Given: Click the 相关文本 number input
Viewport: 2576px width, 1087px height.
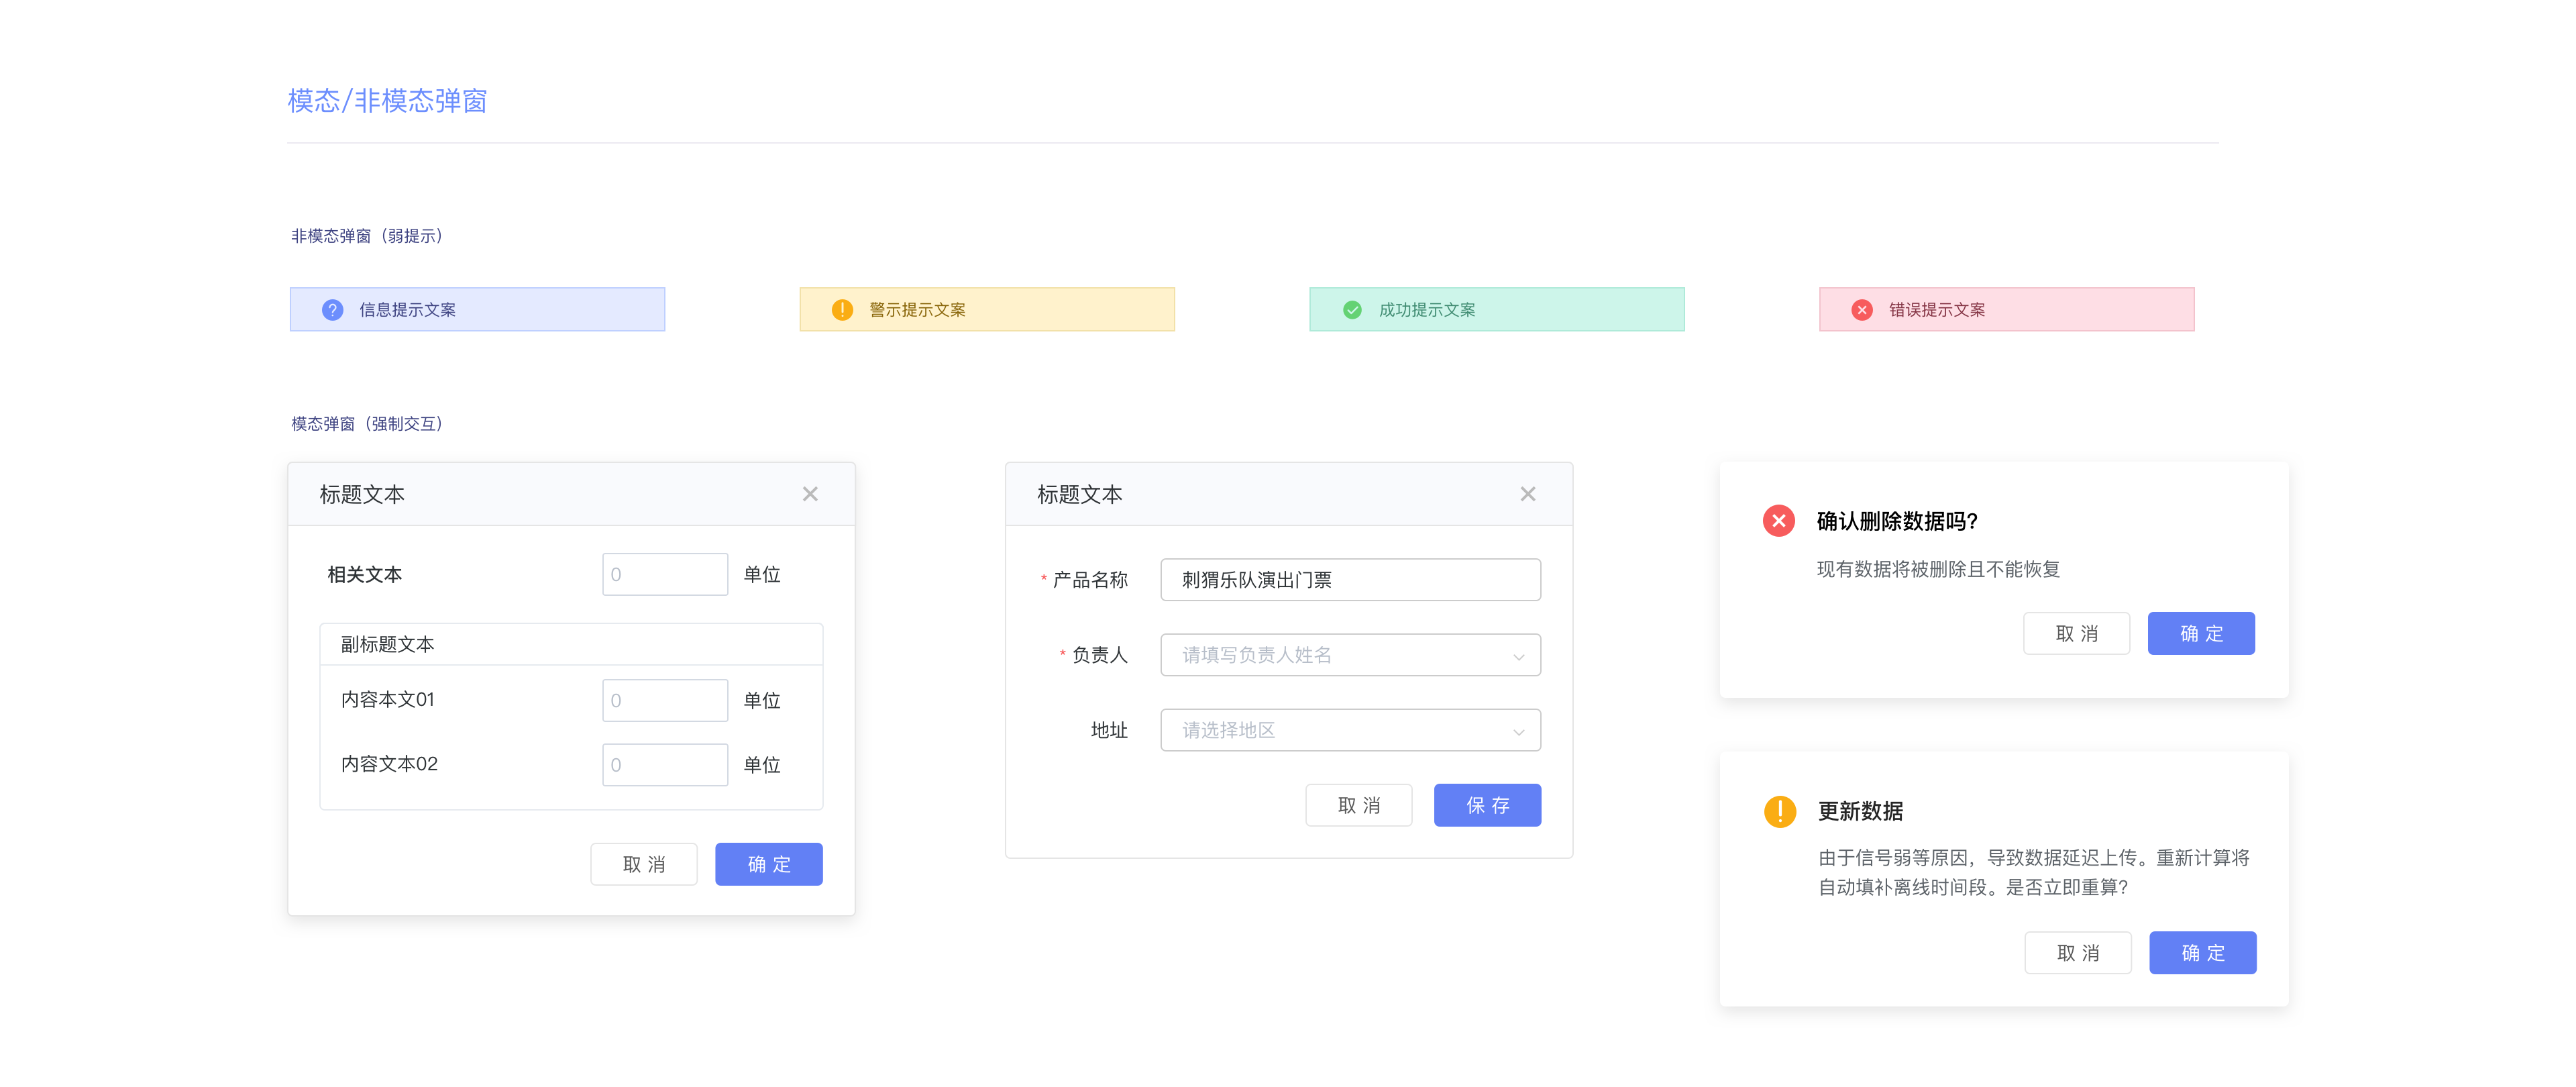Looking at the screenshot, I should tap(665, 575).
